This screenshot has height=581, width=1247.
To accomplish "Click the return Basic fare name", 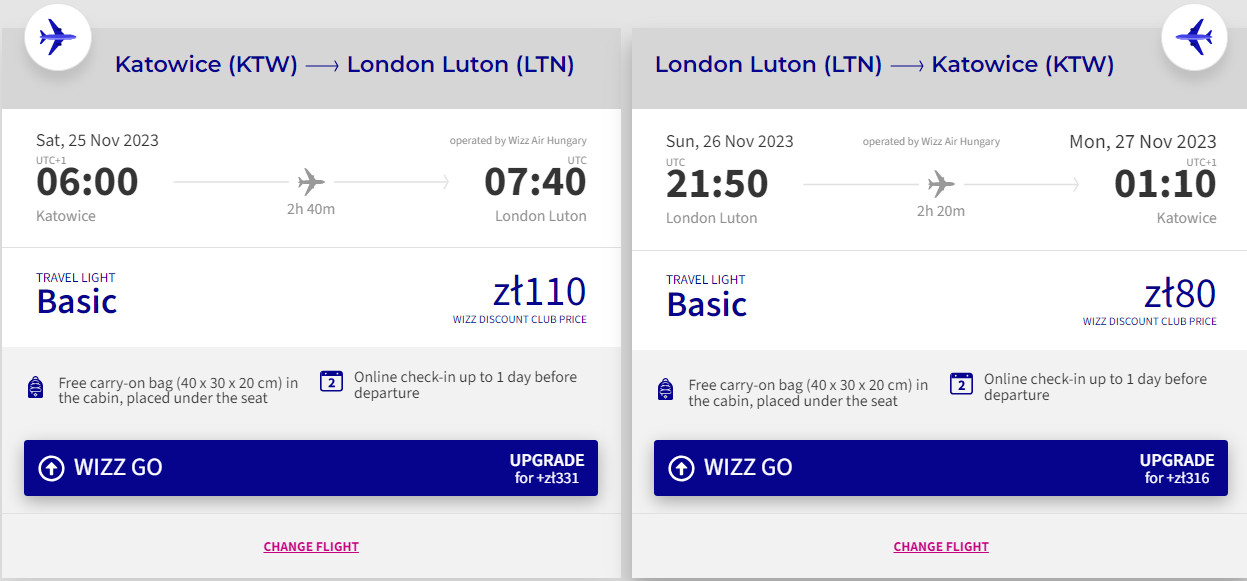I will pos(707,304).
